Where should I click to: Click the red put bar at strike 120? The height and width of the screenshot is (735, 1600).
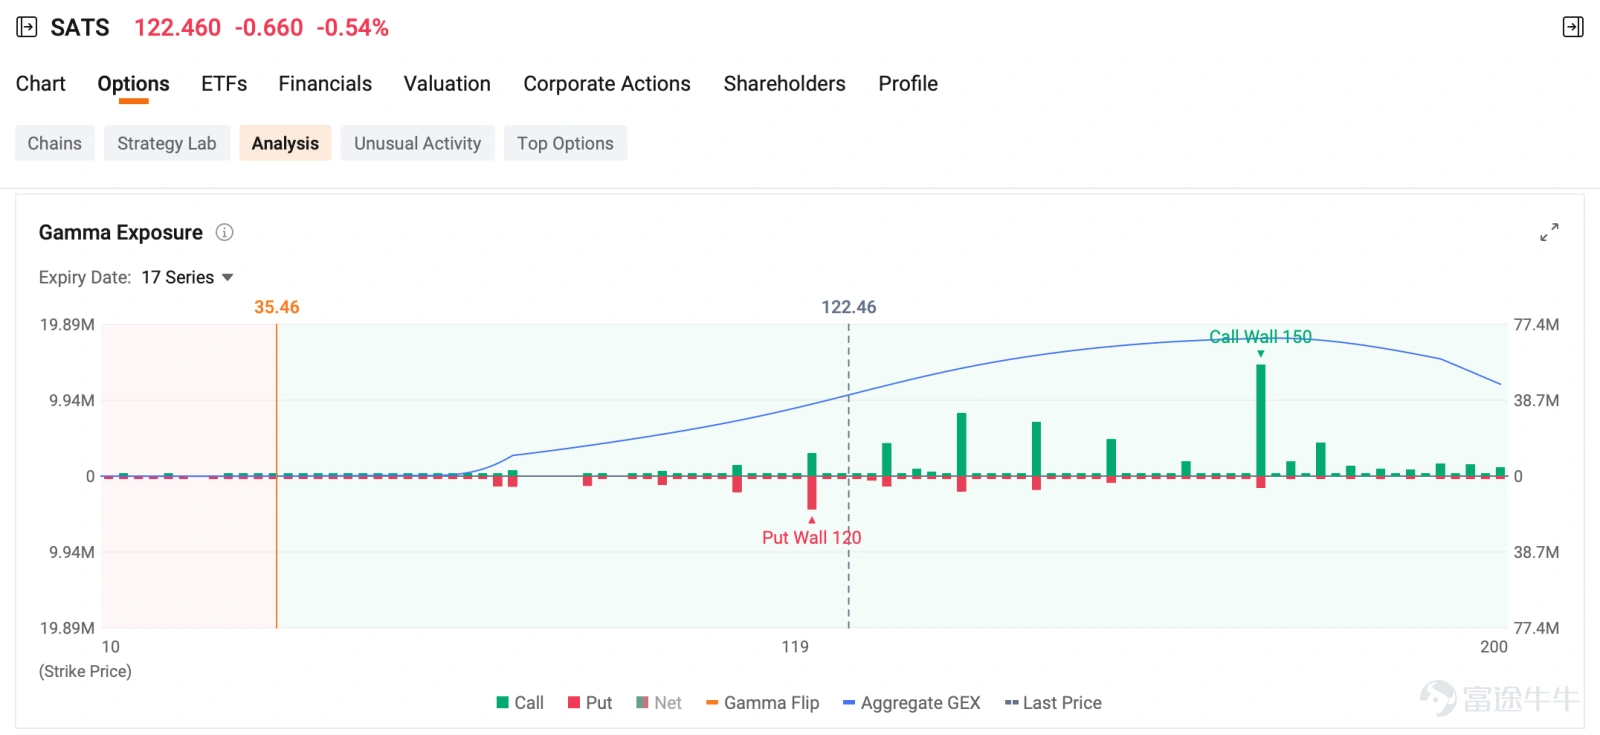(812, 493)
